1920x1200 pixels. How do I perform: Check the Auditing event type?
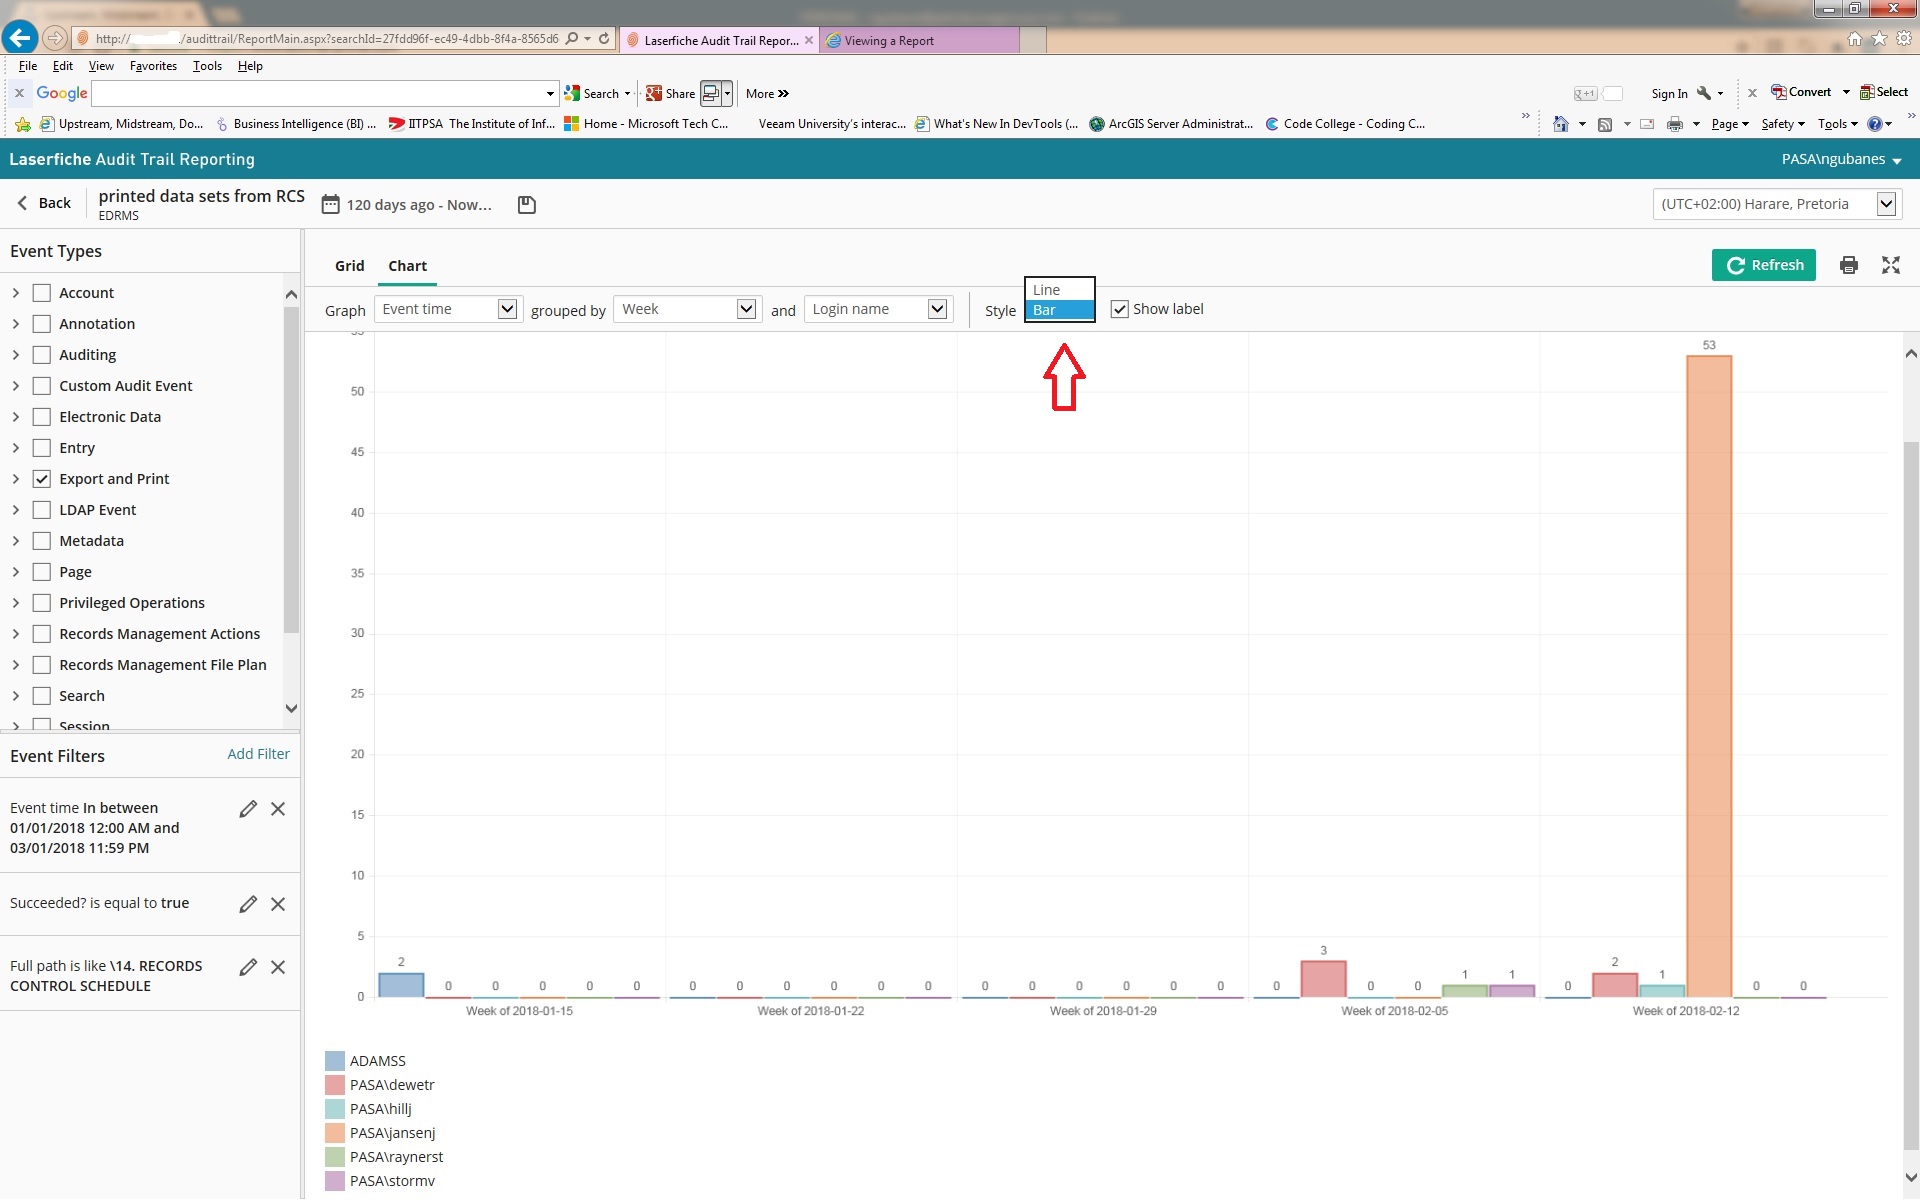click(42, 355)
